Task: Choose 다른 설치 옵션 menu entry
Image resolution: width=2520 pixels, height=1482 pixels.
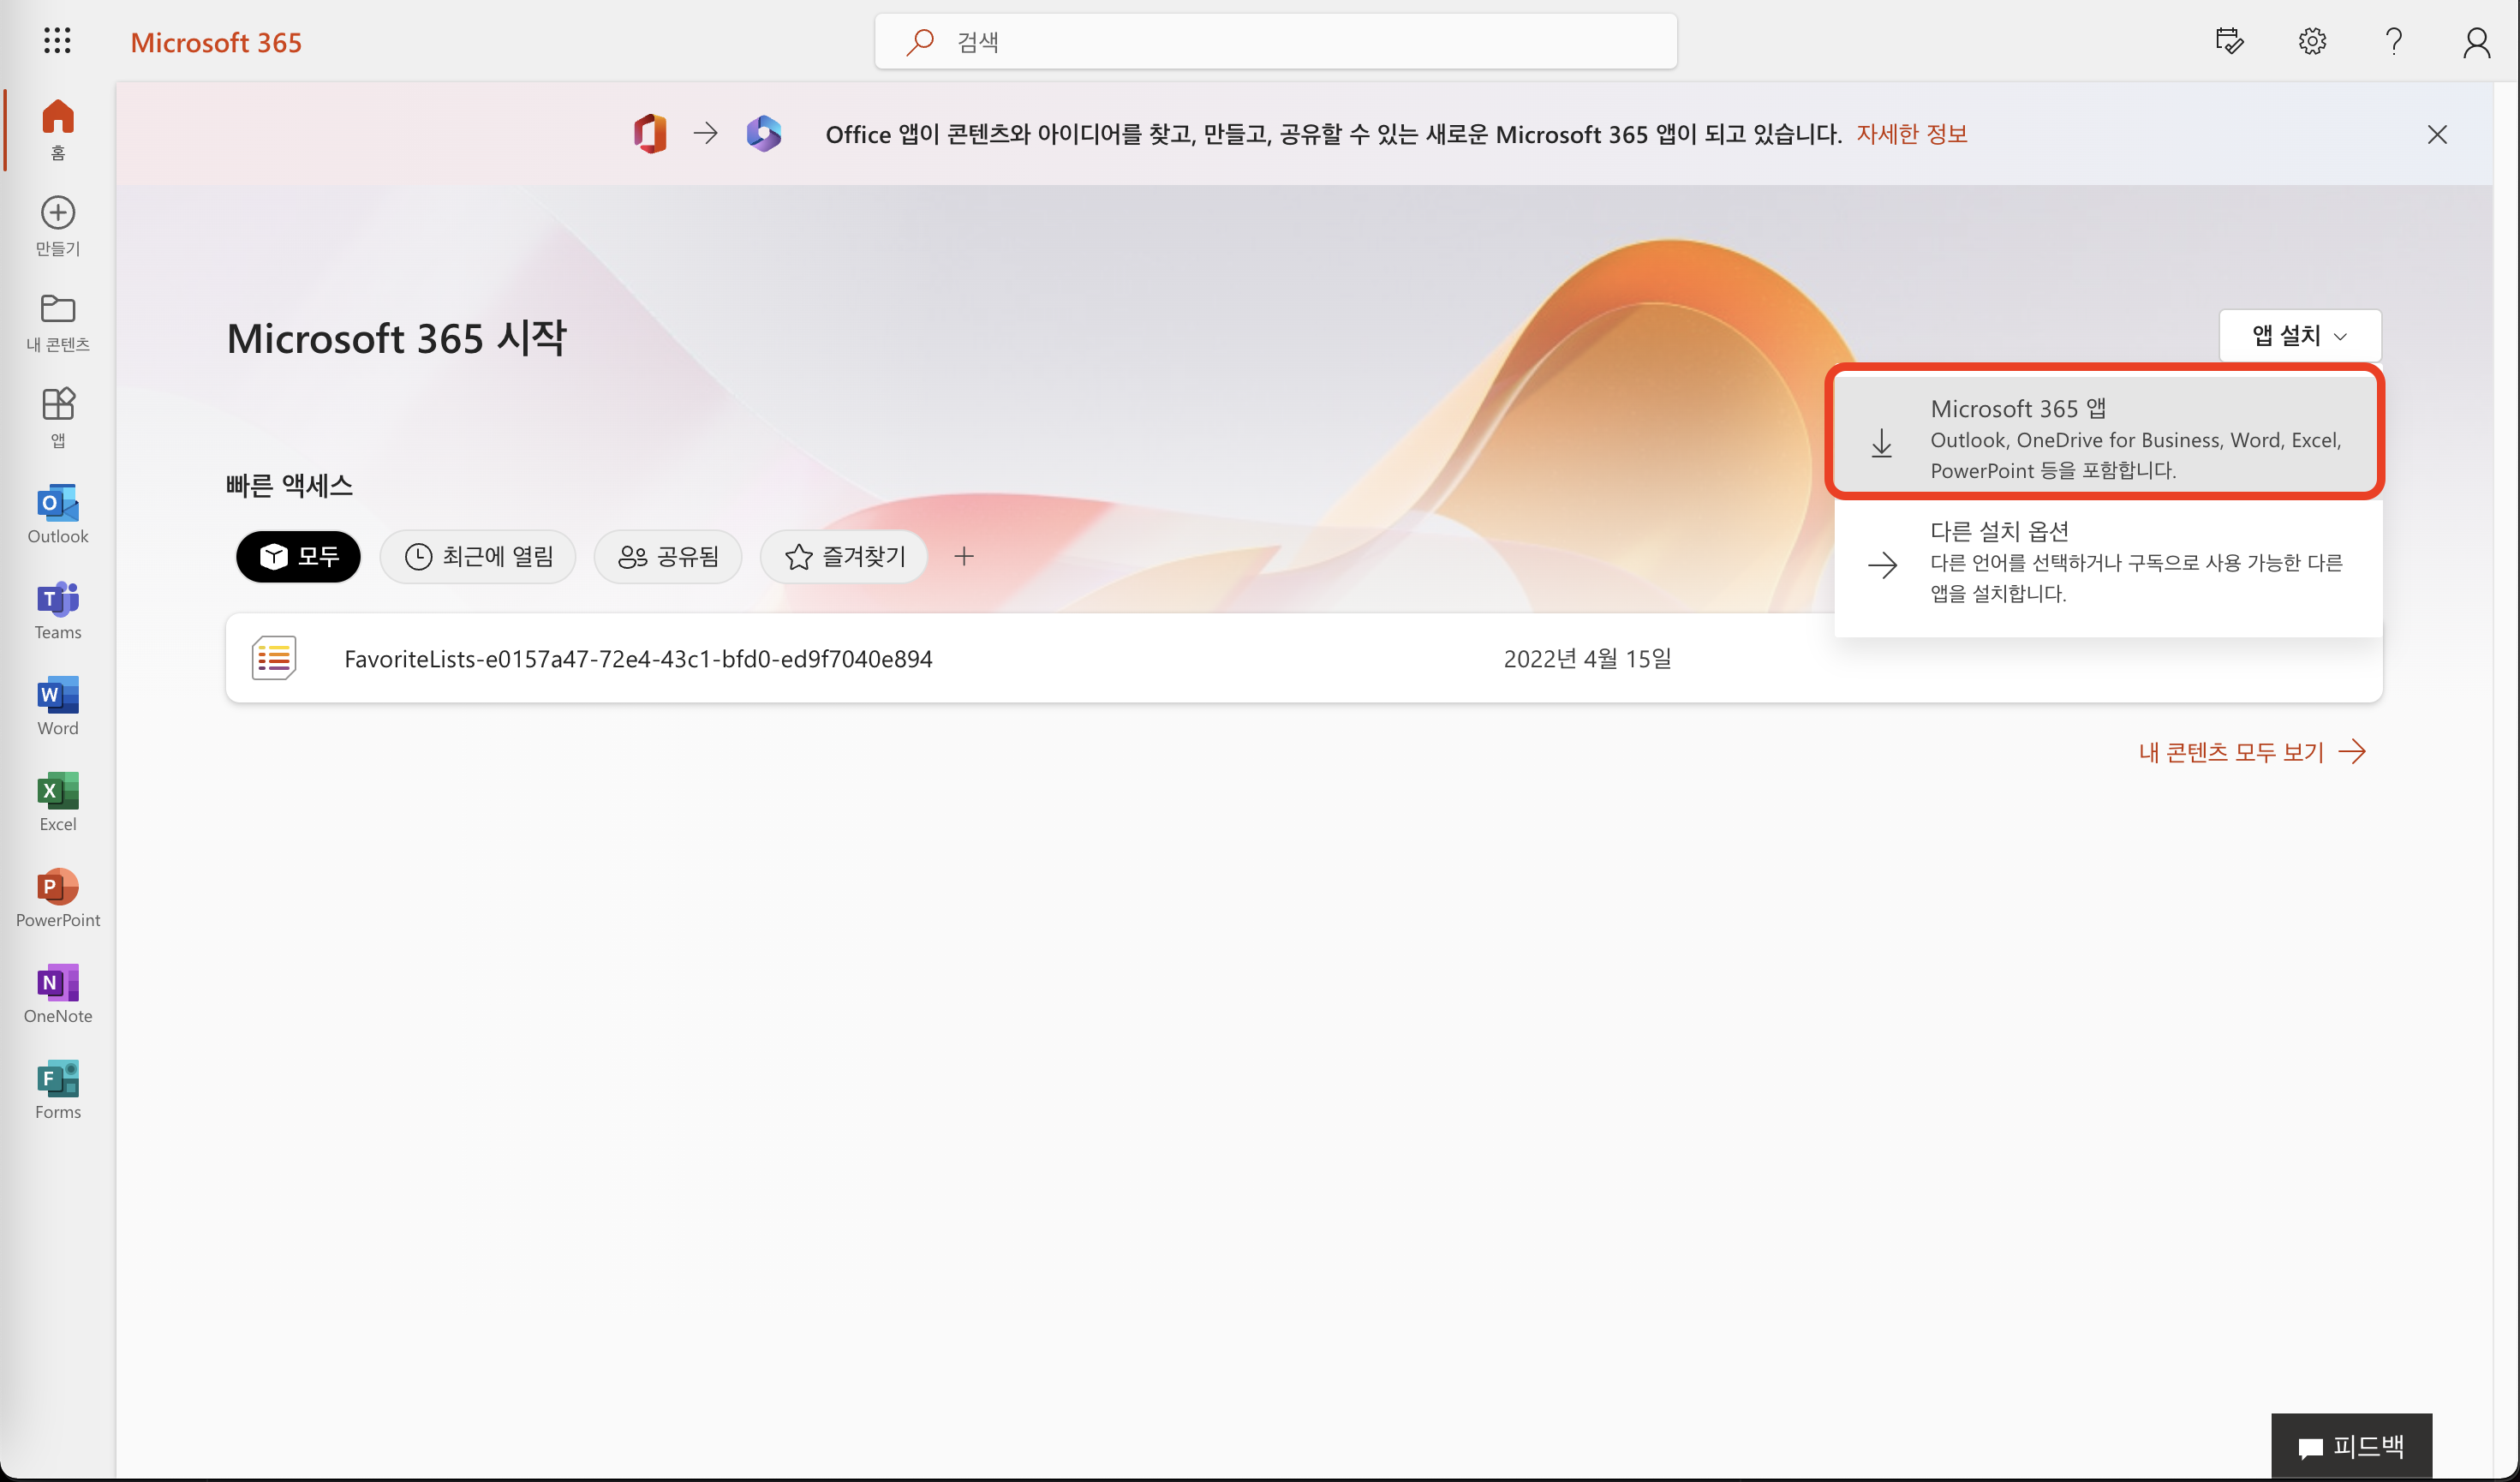Action: coord(2106,562)
